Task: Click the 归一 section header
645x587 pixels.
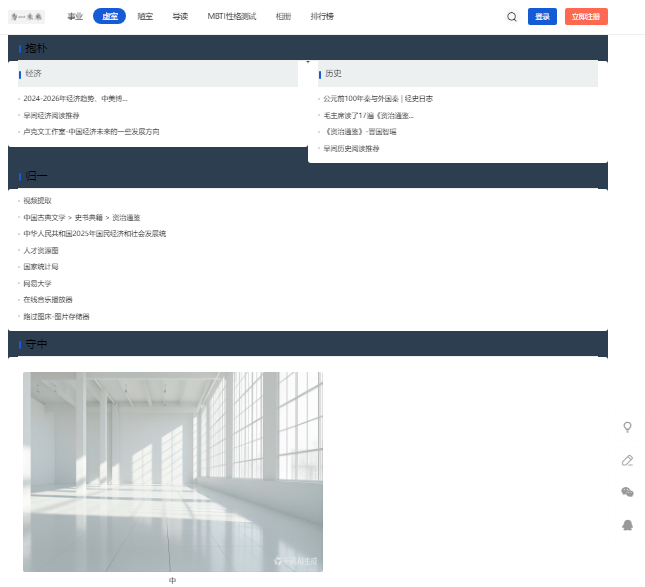Action: pyautogui.click(x=36, y=176)
